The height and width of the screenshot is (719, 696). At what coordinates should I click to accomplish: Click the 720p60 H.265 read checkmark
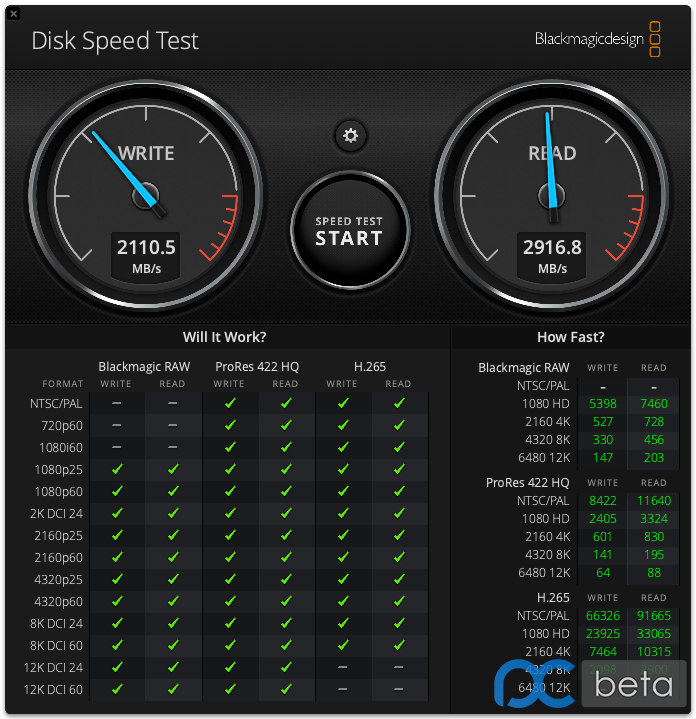click(x=399, y=425)
